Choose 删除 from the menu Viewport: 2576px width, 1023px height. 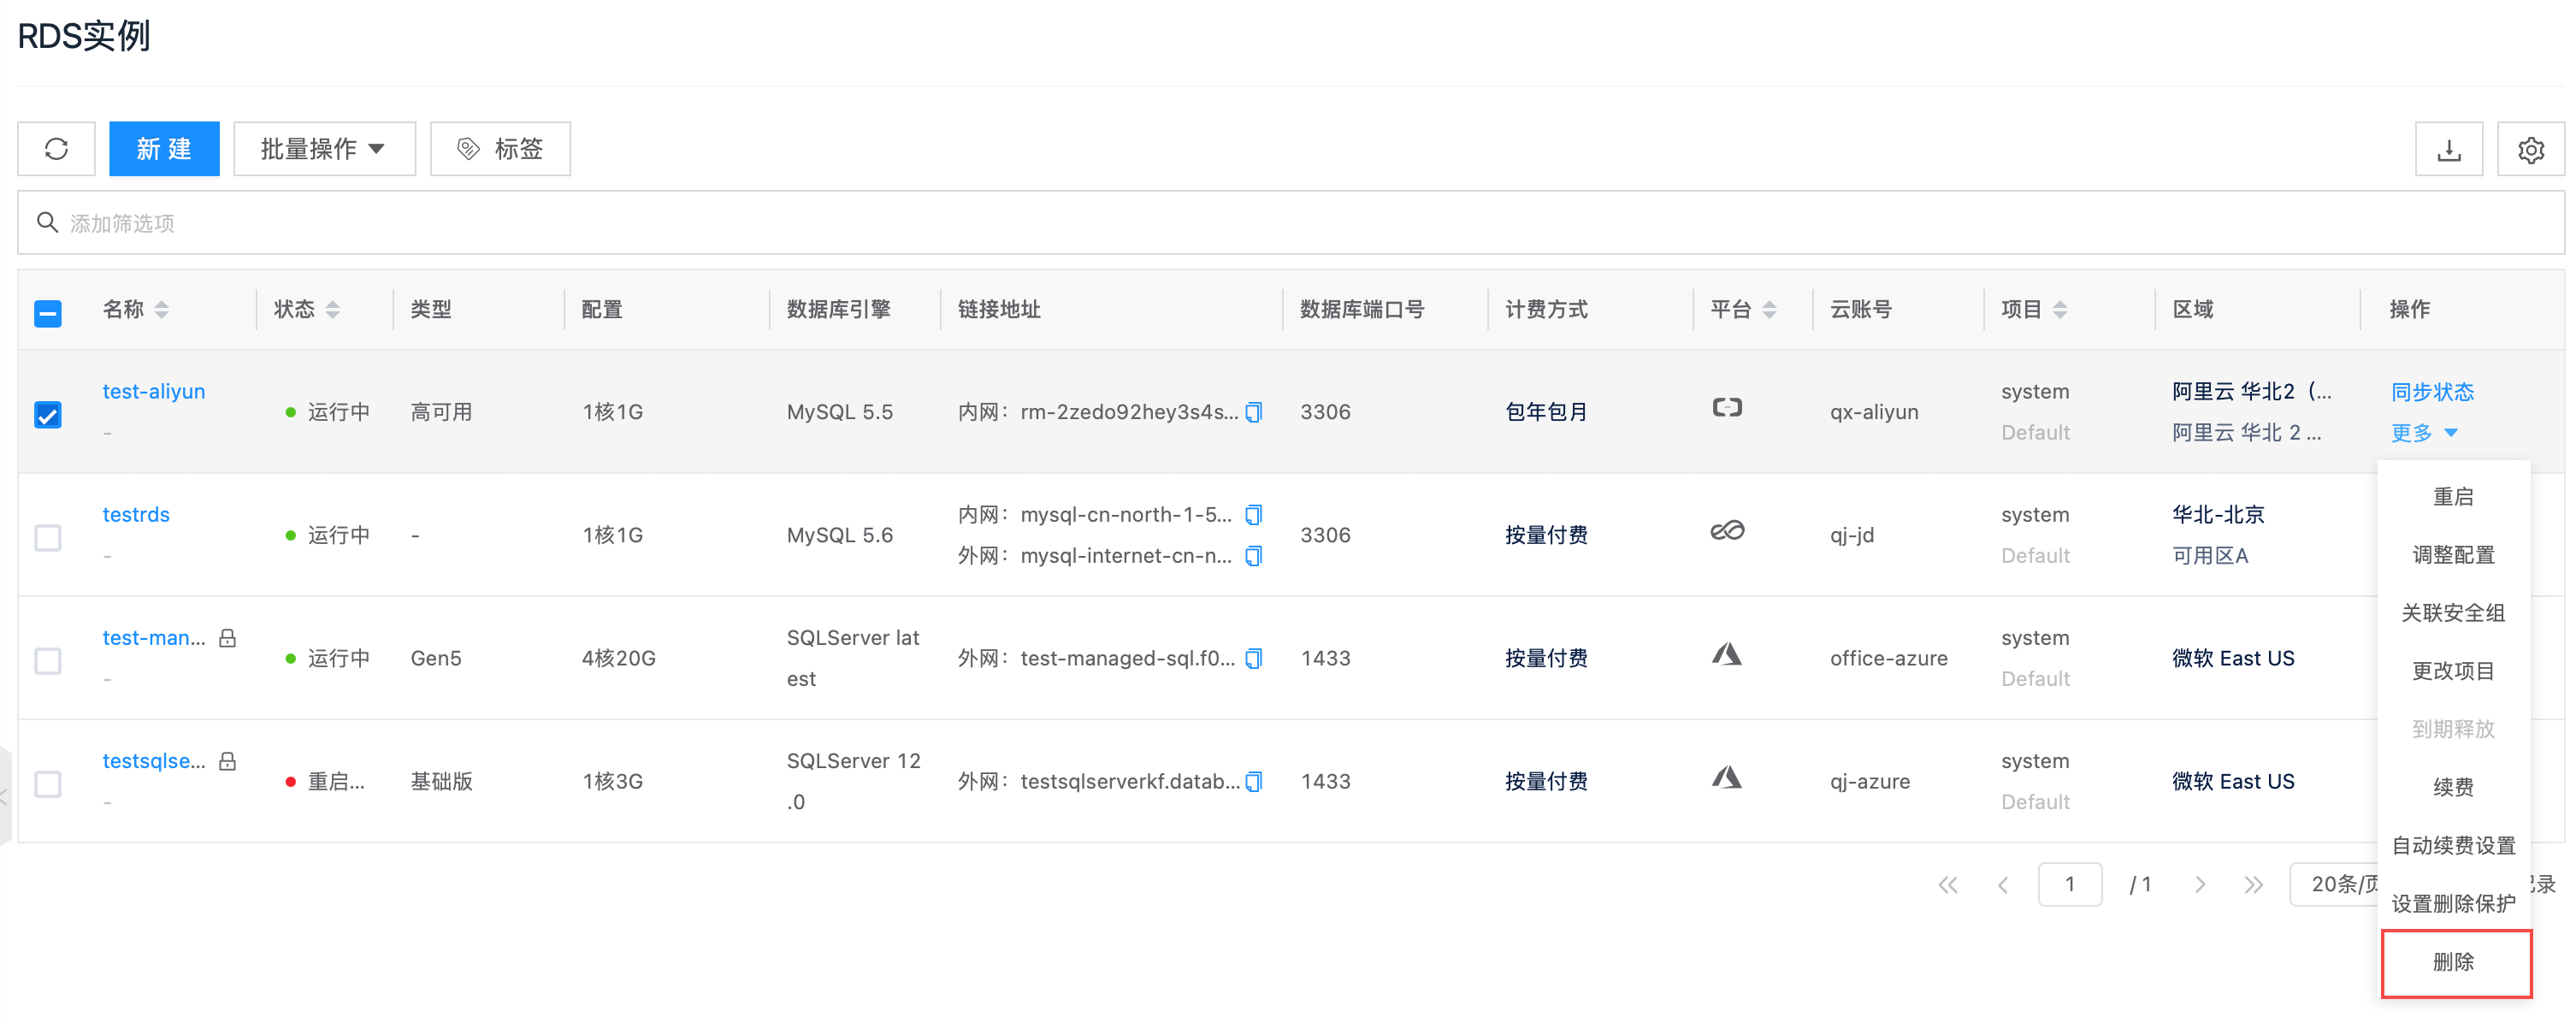point(2454,962)
